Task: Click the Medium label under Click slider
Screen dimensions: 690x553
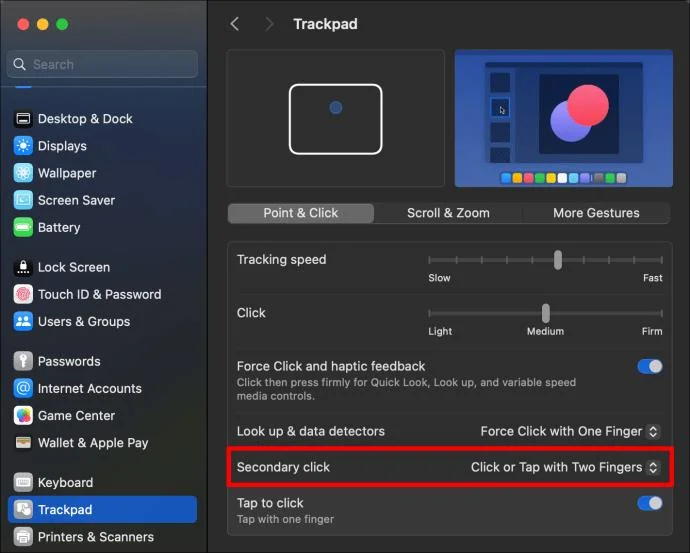Action: point(545,331)
